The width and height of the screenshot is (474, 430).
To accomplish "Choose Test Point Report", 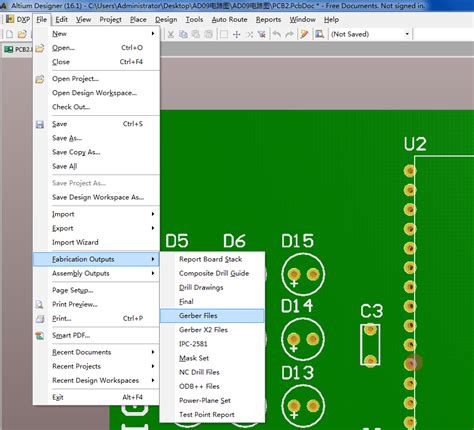I will pyautogui.click(x=212, y=415).
